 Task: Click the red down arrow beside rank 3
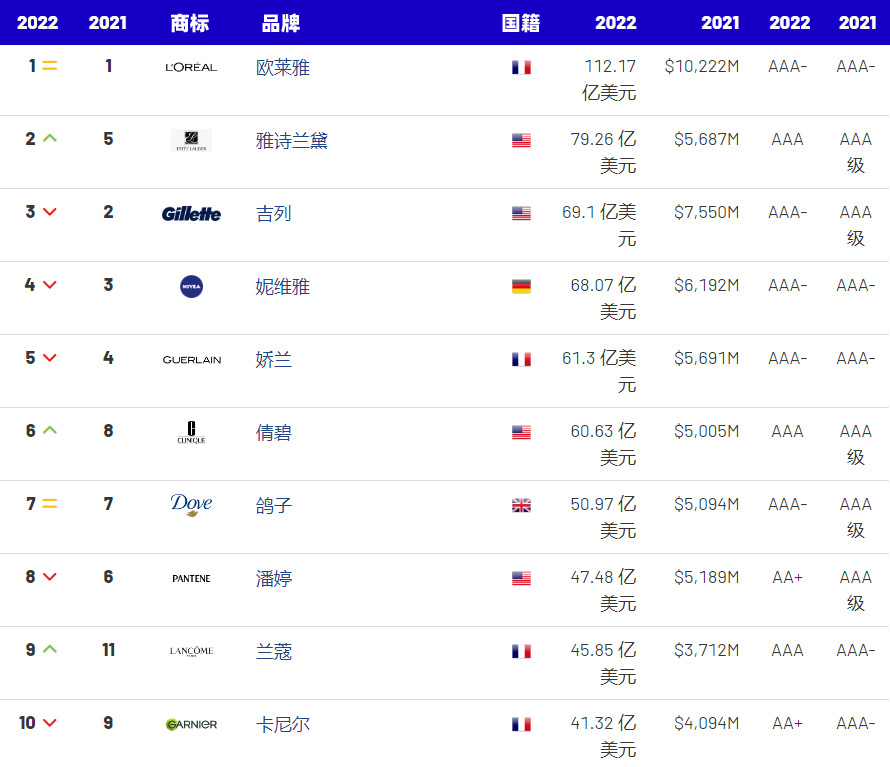tap(50, 212)
